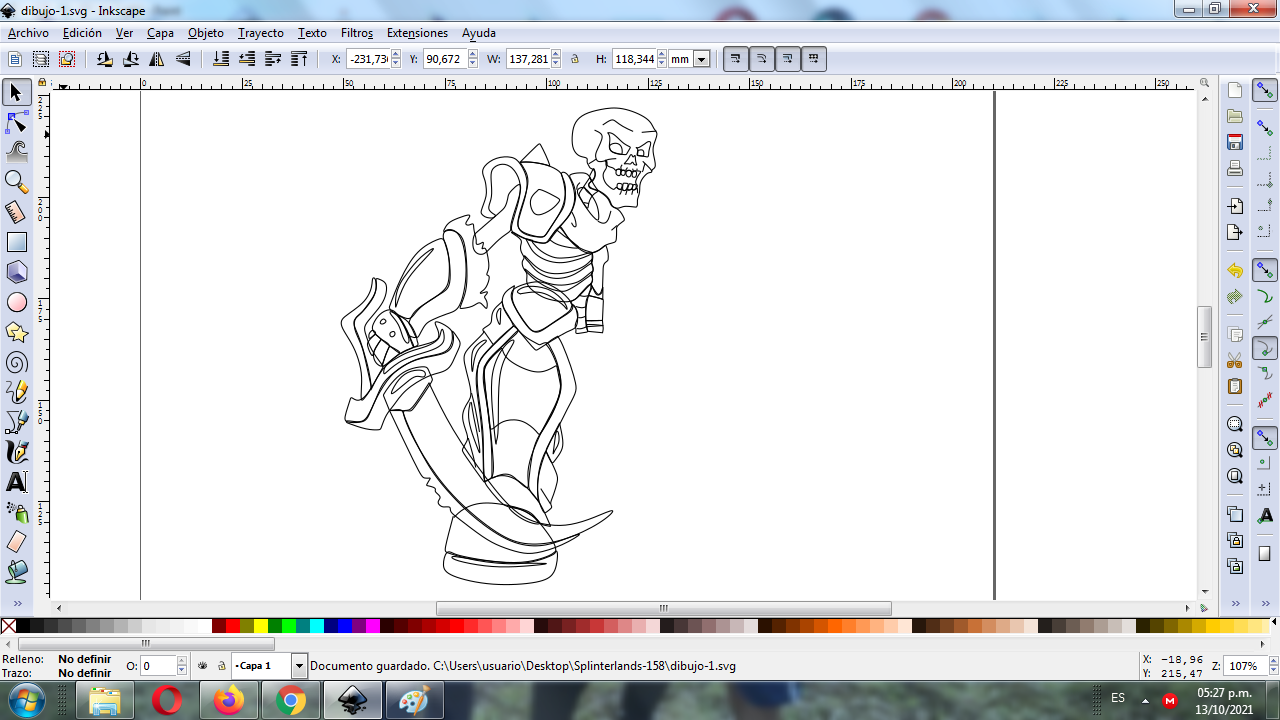Open the Archivo menu
1280x720 pixels.
28,33
